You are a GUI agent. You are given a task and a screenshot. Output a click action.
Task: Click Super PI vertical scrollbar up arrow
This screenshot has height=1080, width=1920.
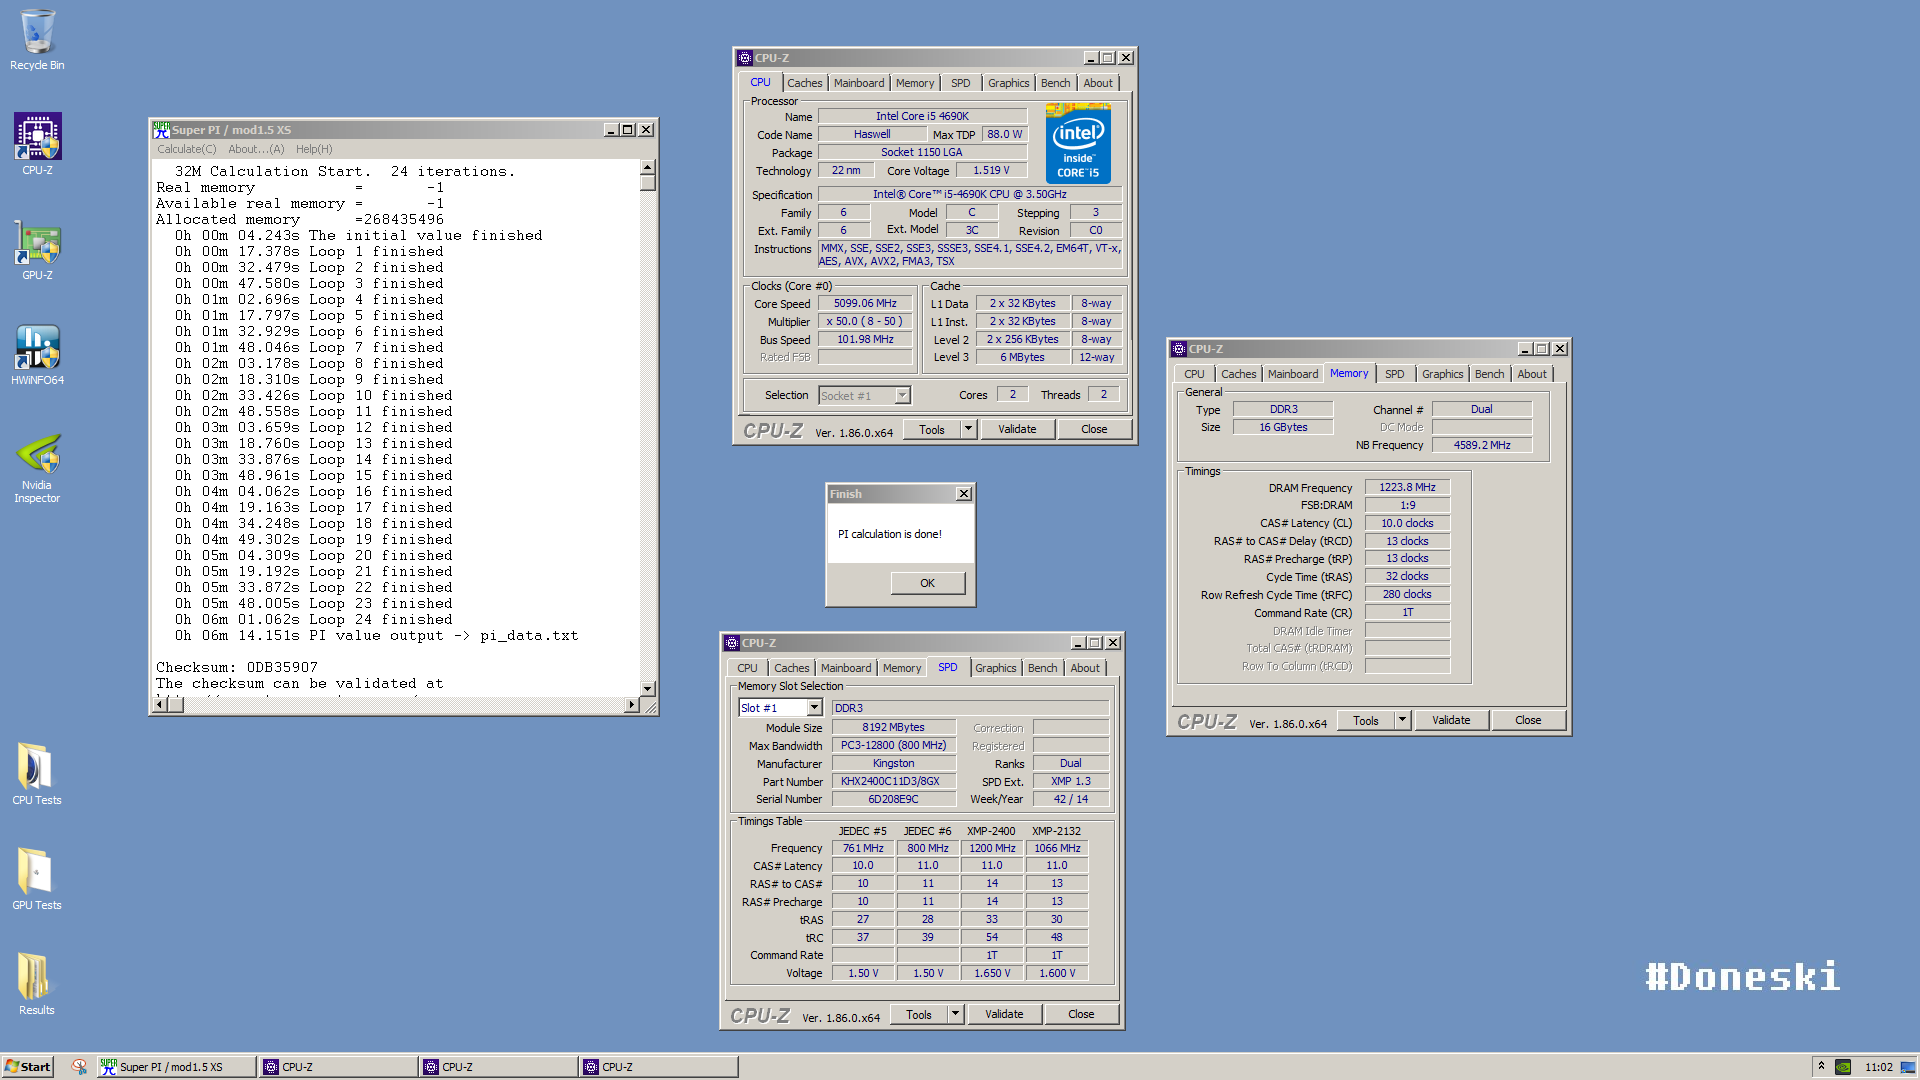(x=648, y=167)
